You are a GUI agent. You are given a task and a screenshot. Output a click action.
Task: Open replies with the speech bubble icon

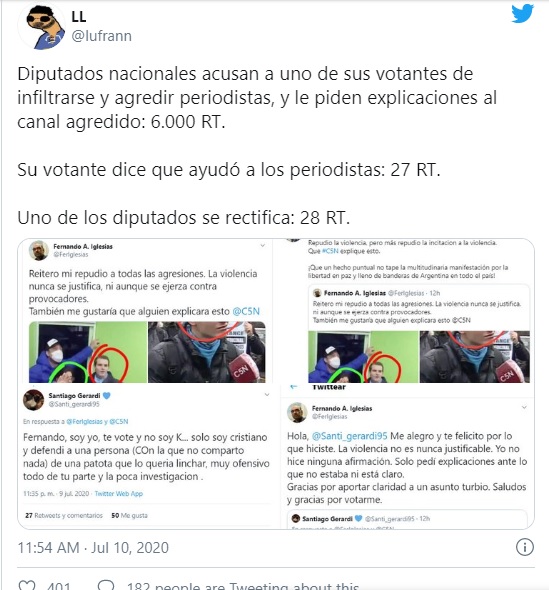(106, 585)
